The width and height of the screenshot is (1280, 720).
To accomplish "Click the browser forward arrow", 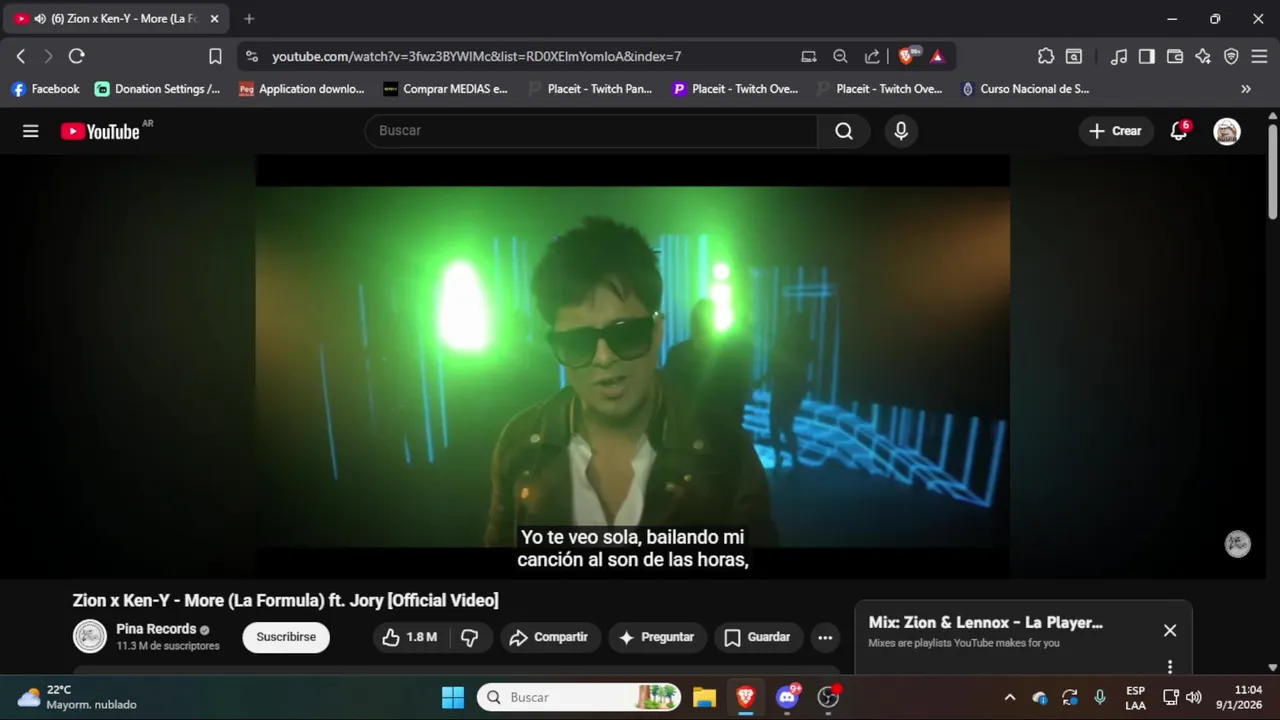I will click(47, 56).
